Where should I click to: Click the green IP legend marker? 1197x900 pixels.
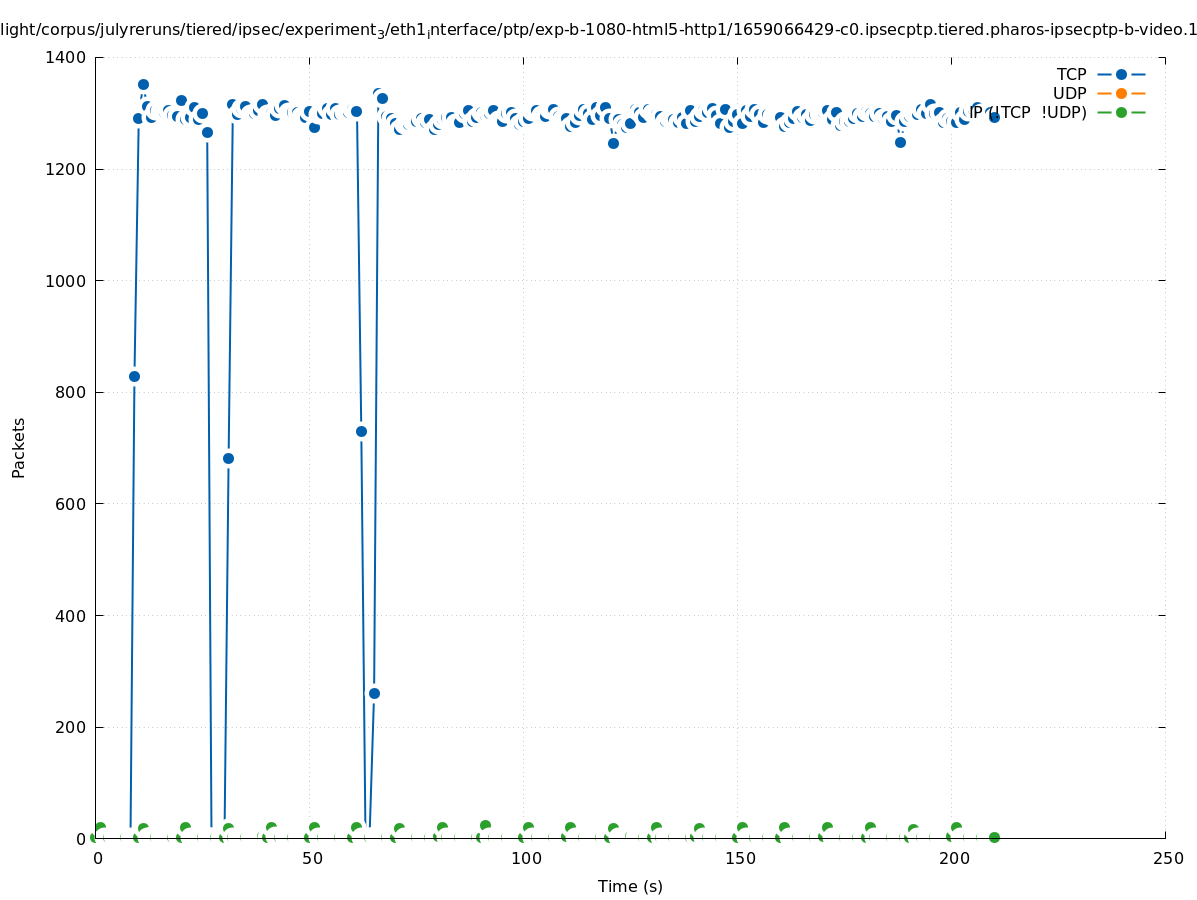(1121, 112)
